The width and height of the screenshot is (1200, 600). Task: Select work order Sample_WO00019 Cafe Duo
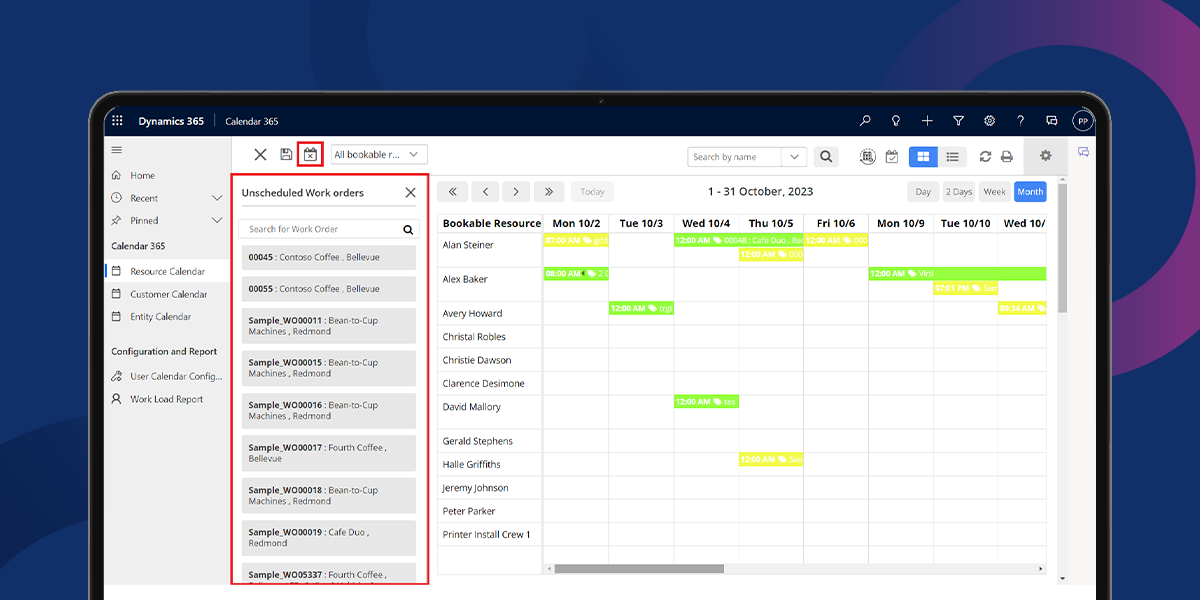point(329,538)
